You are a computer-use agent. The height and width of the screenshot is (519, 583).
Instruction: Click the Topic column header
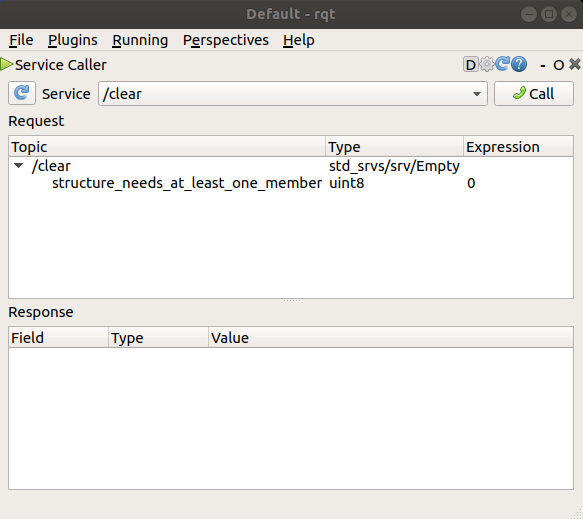click(167, 147)
